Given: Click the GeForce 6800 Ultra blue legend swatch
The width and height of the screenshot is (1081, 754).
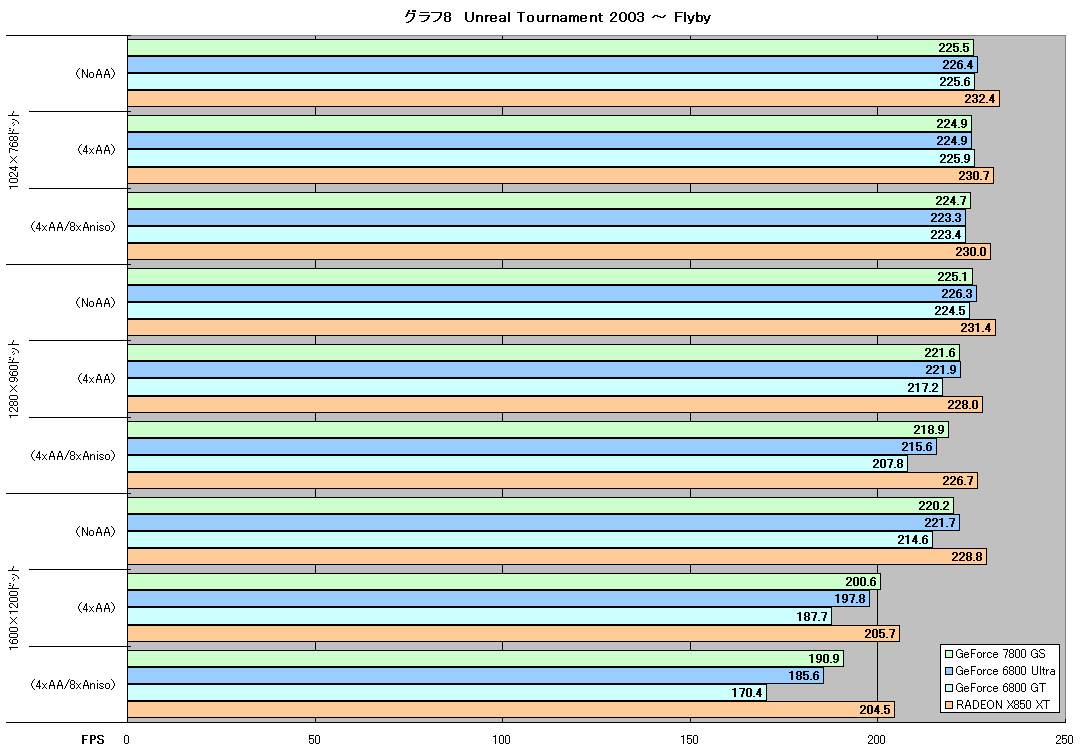Looking at the screenshot, I should 949,671.
